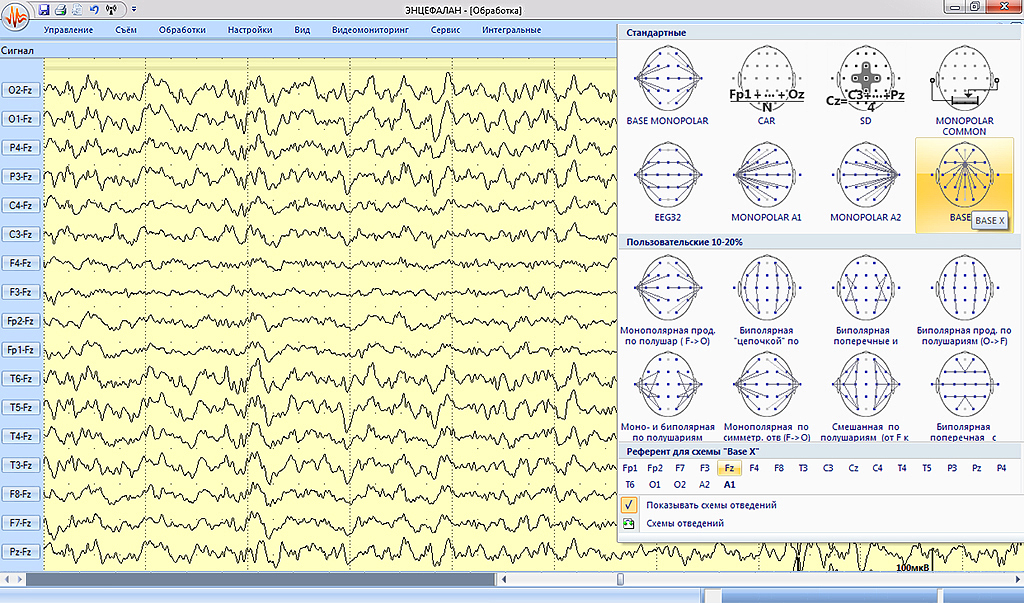Click the O2-Fz channel label button
This screenshot has width=1024, height=603.
pos(21,90)
